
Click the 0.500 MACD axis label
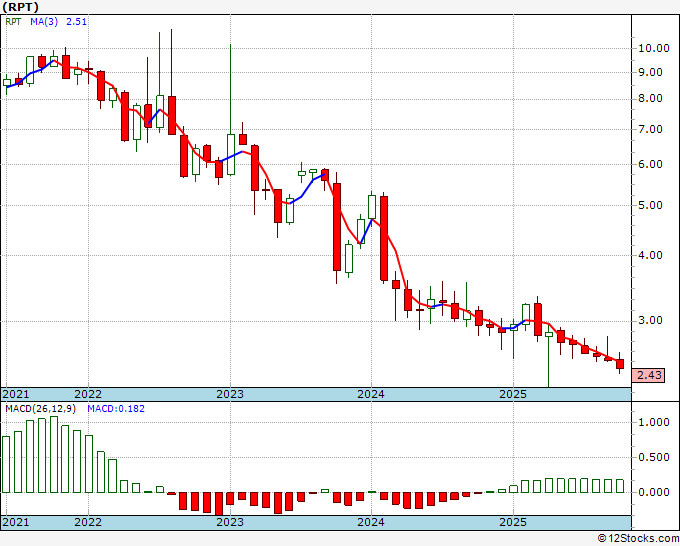pyautogui.click(x=654, y=457)
